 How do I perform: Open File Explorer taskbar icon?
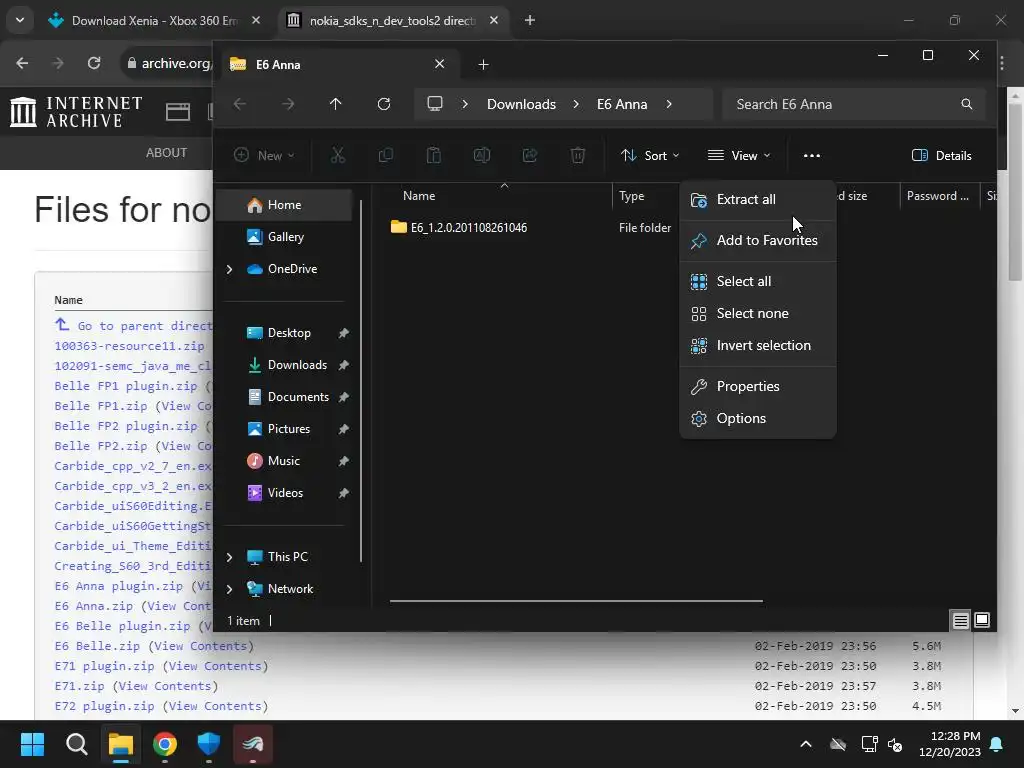point(121,744)
